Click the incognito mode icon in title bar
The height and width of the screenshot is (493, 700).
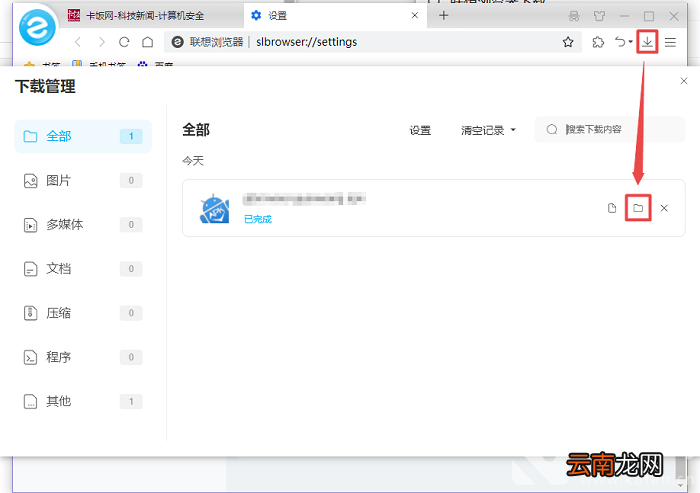point(574,17)
